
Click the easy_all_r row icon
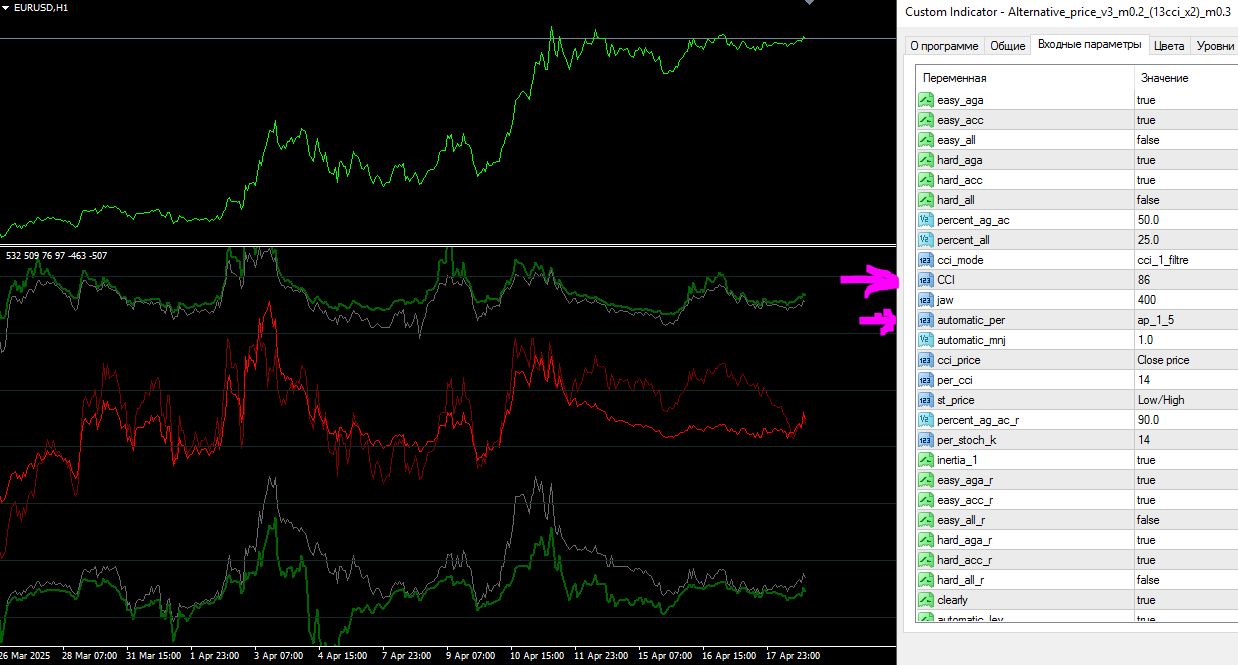tap(926, 520)
